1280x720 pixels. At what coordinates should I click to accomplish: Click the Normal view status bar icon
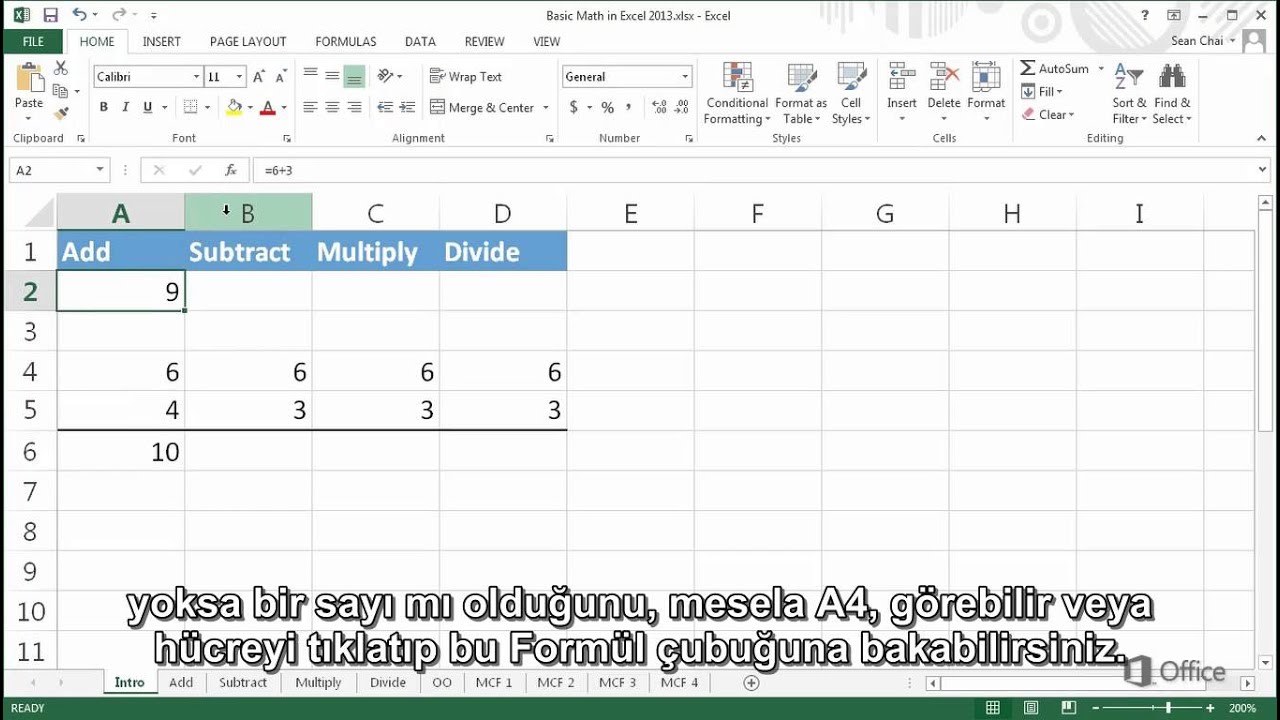993,708
